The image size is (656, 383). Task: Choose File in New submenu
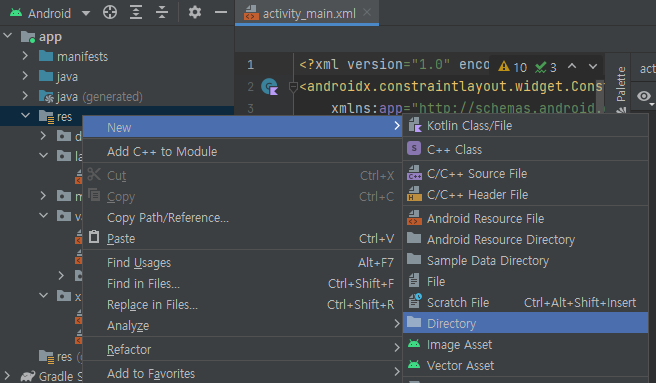pyautogui.click(x=525, y=281)
